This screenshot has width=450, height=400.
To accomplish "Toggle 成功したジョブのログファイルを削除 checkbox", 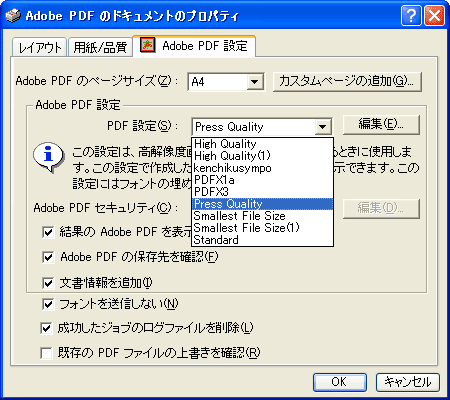I will point(46,328).
